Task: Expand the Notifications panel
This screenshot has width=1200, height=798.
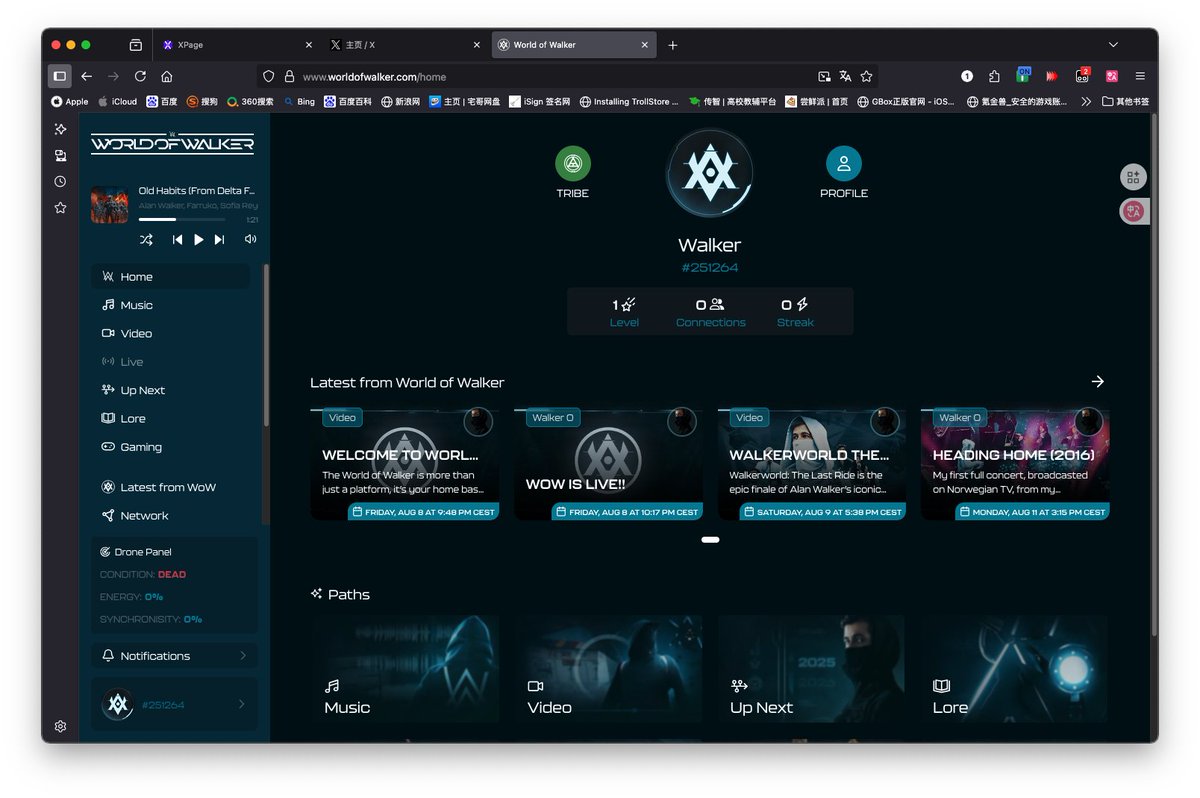Action: (174, 656)
